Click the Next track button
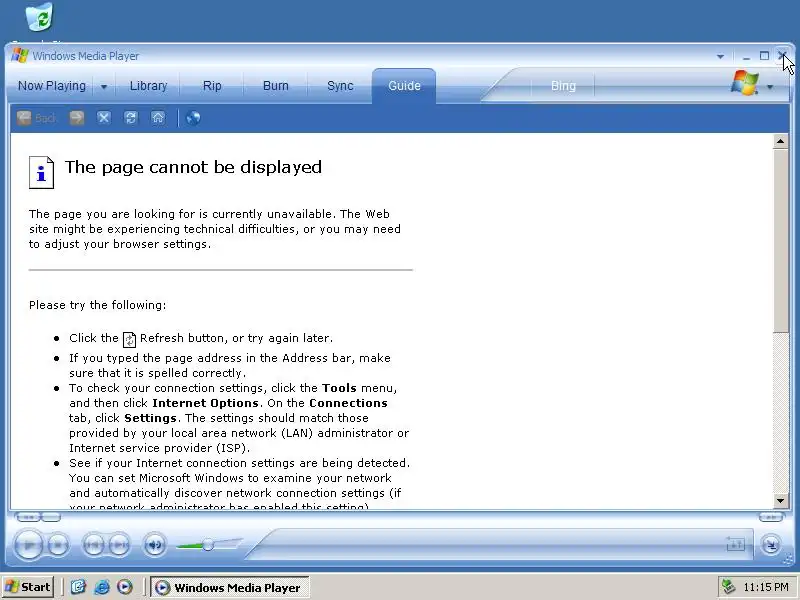 point(119,545)
